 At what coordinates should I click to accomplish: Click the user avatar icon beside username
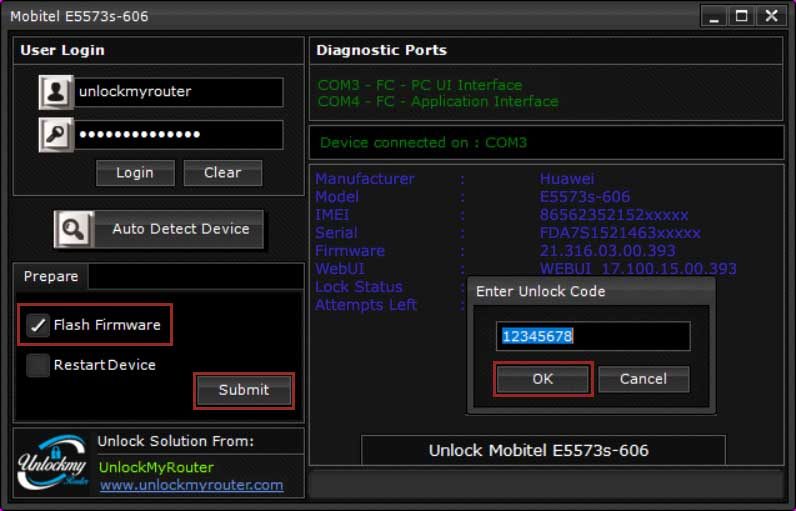pos(56,92)
